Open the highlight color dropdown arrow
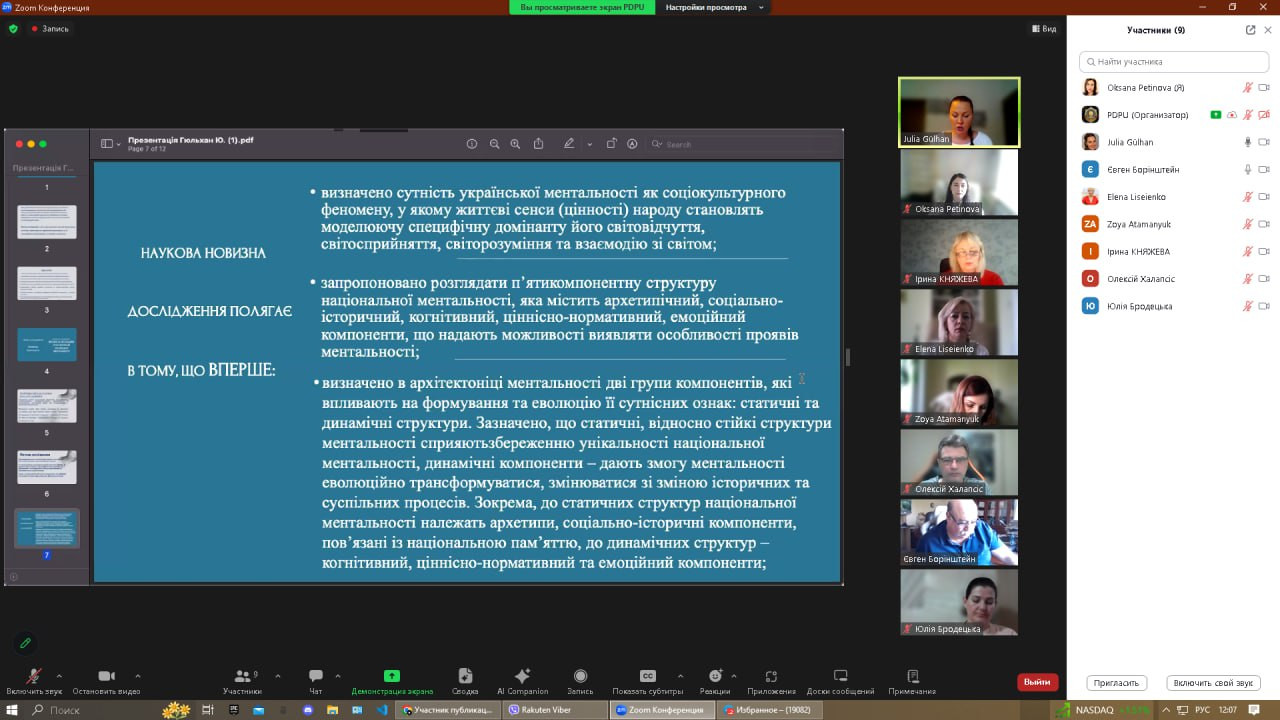Viewport: 1280px width, 720px height. tap(589, 145)
